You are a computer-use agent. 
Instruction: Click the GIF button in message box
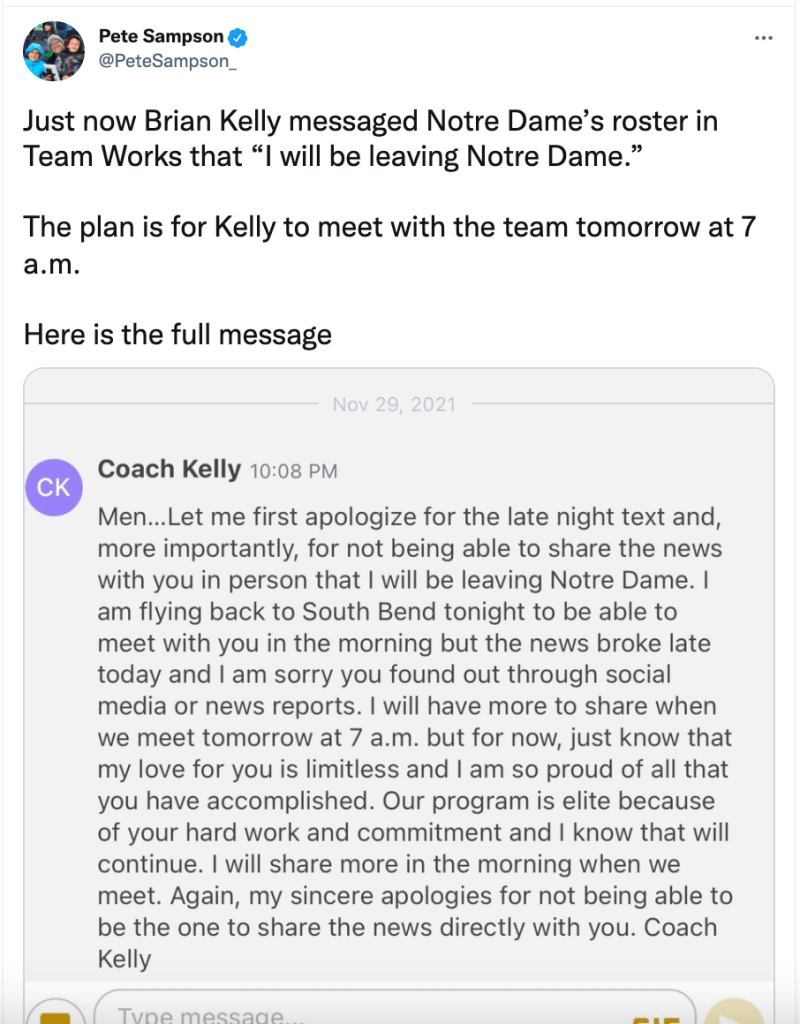(655, 1014)
